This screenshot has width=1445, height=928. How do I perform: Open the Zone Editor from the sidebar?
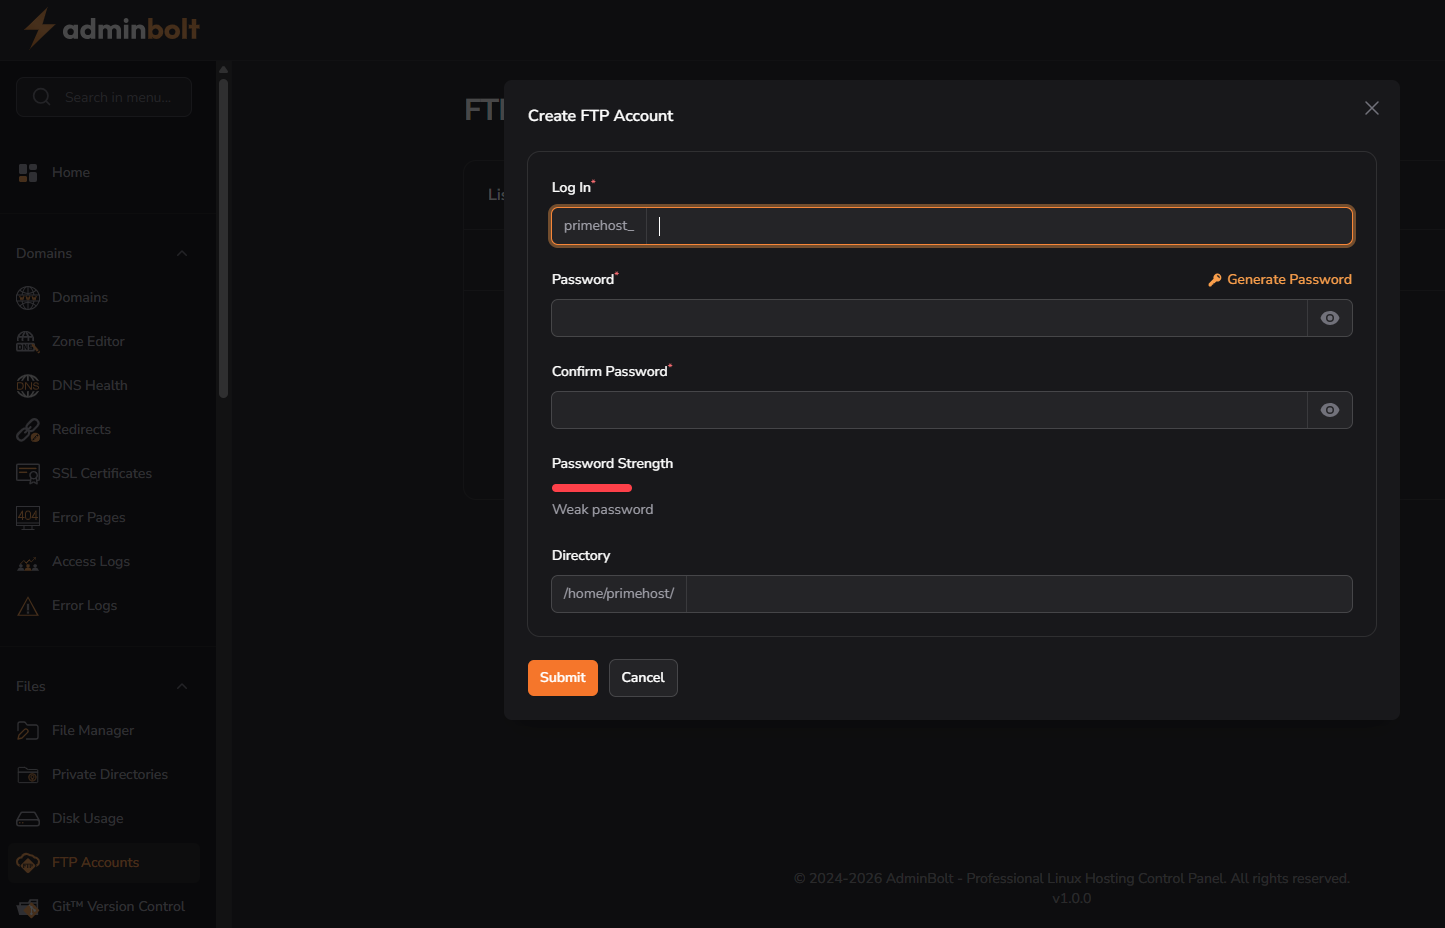88,341
